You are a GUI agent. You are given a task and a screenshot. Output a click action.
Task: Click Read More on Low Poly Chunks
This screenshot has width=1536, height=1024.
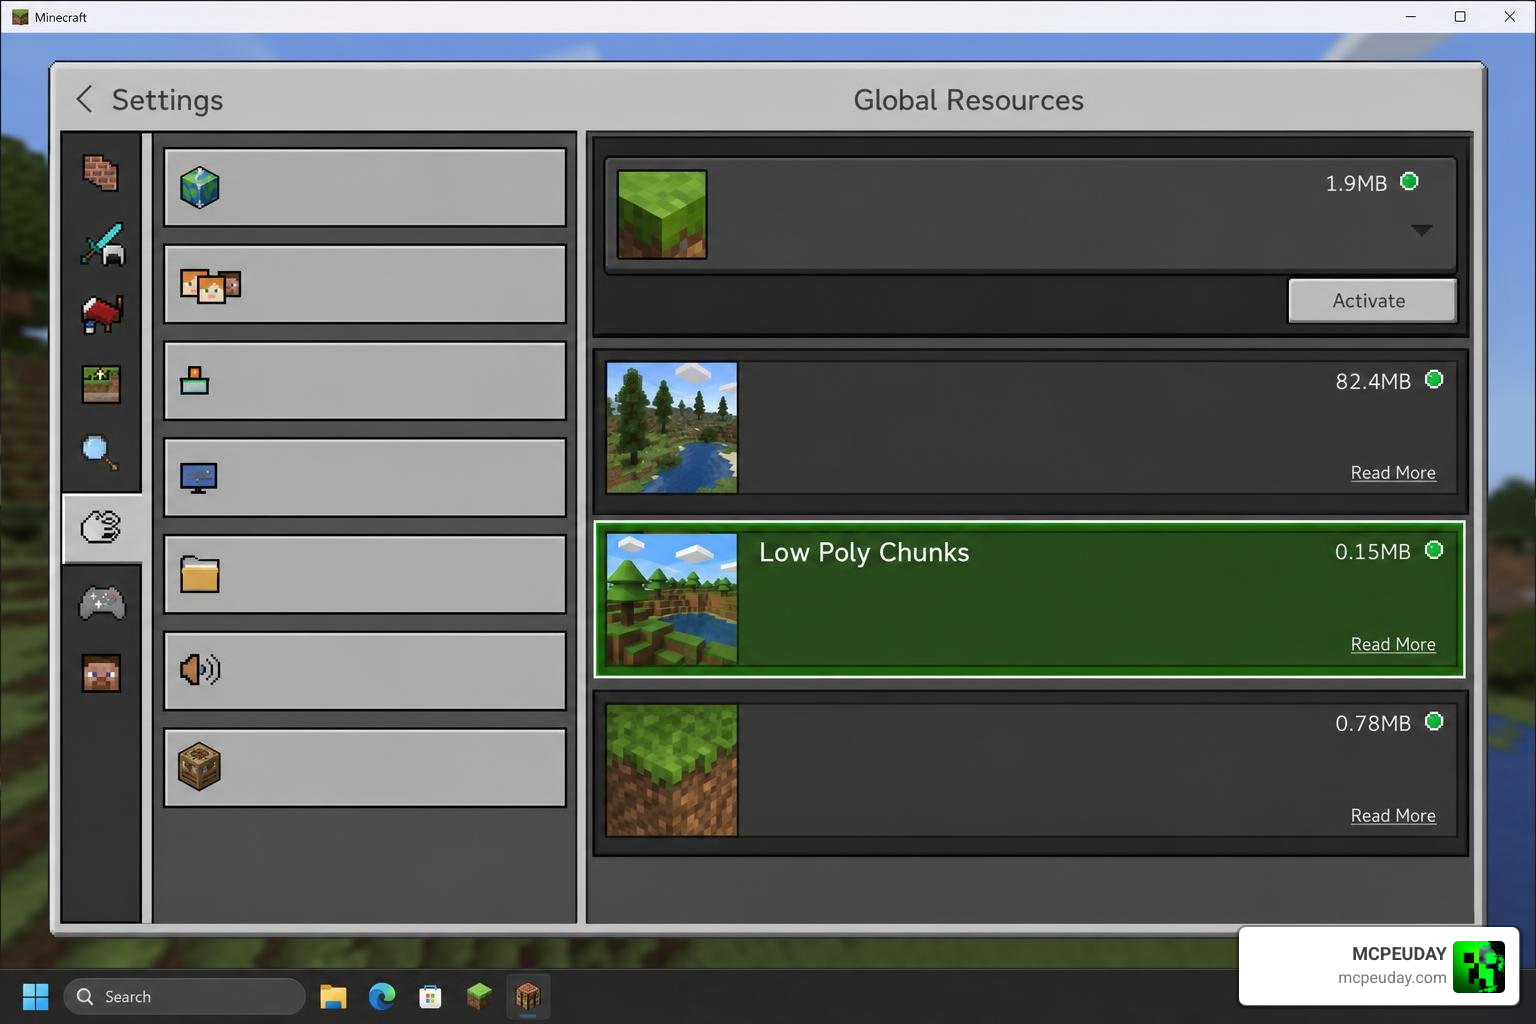1393,645
